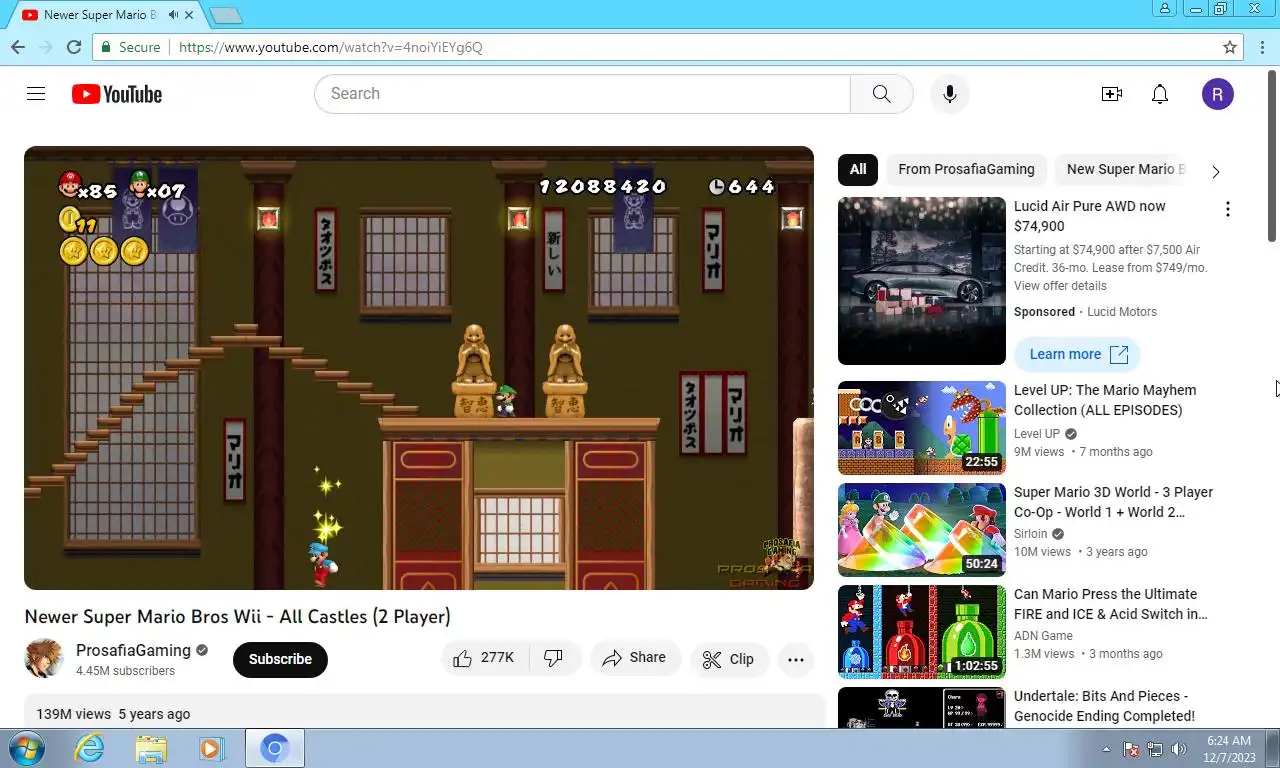Open the ProsafiaGaming channel avatar

(x=44, y=658)
